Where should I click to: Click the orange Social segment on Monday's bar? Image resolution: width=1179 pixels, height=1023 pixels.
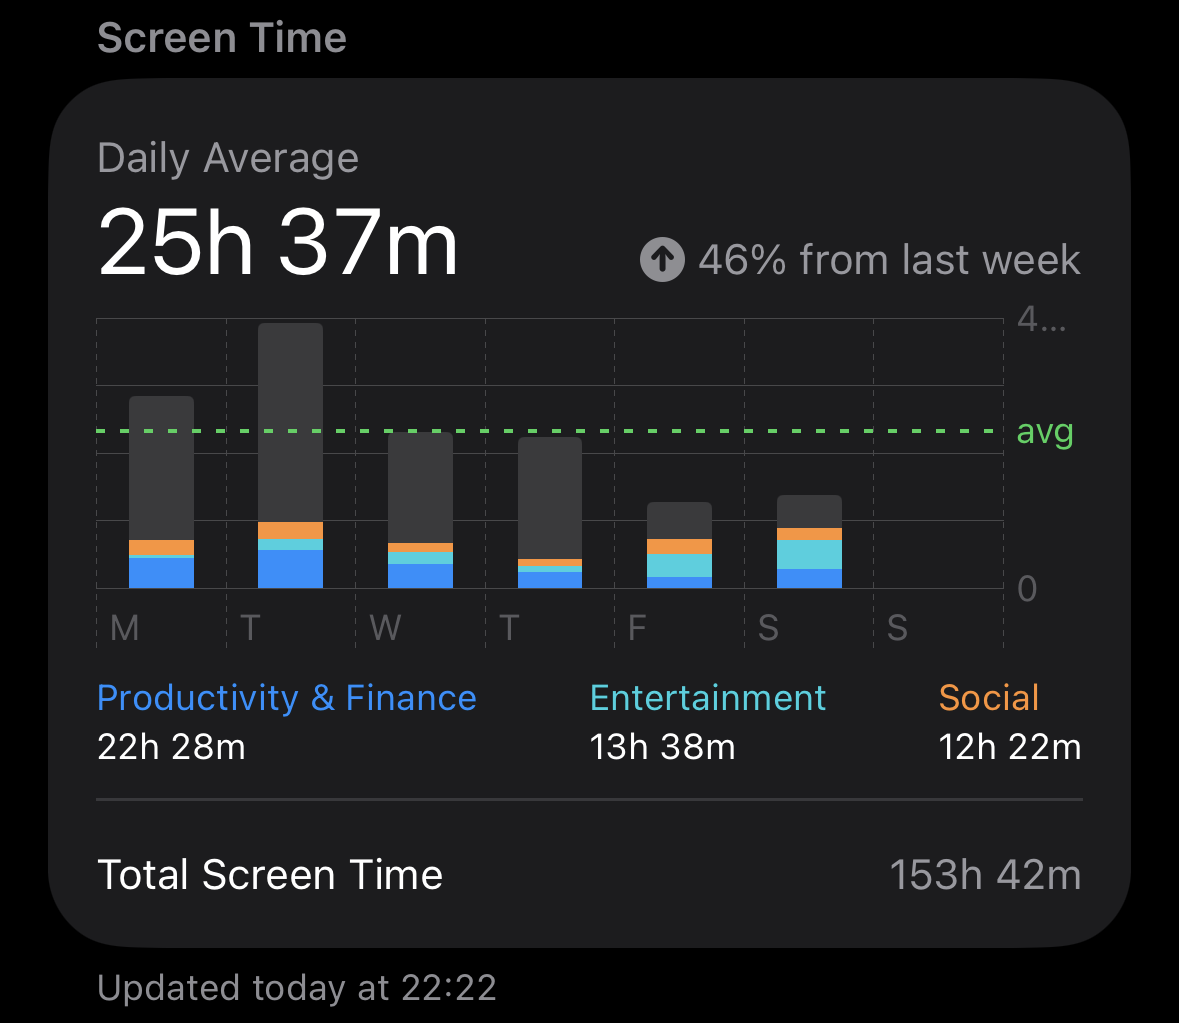[x=161, y=548]
